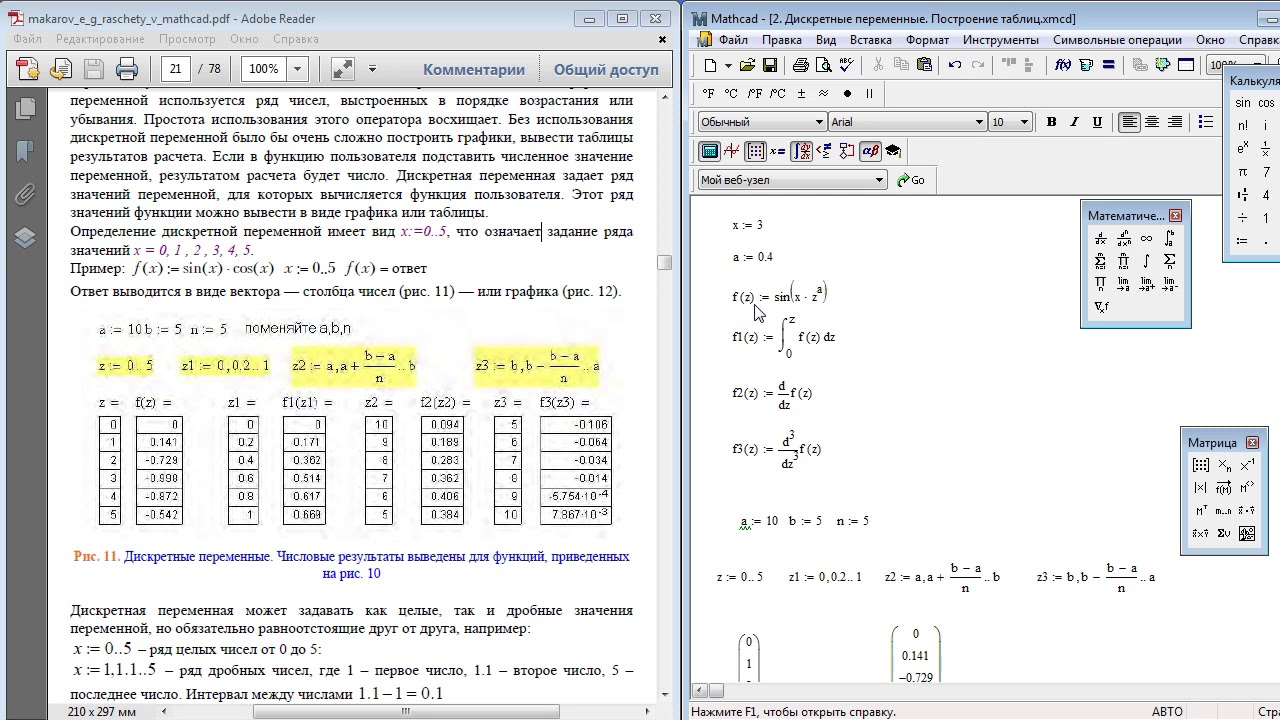Open Graph palette toolbar button

732,151
